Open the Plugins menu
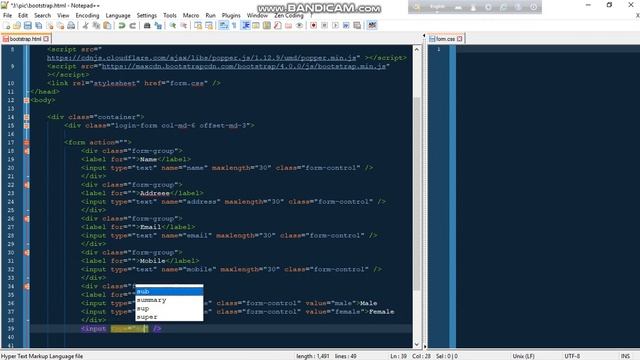 [231, 15]
